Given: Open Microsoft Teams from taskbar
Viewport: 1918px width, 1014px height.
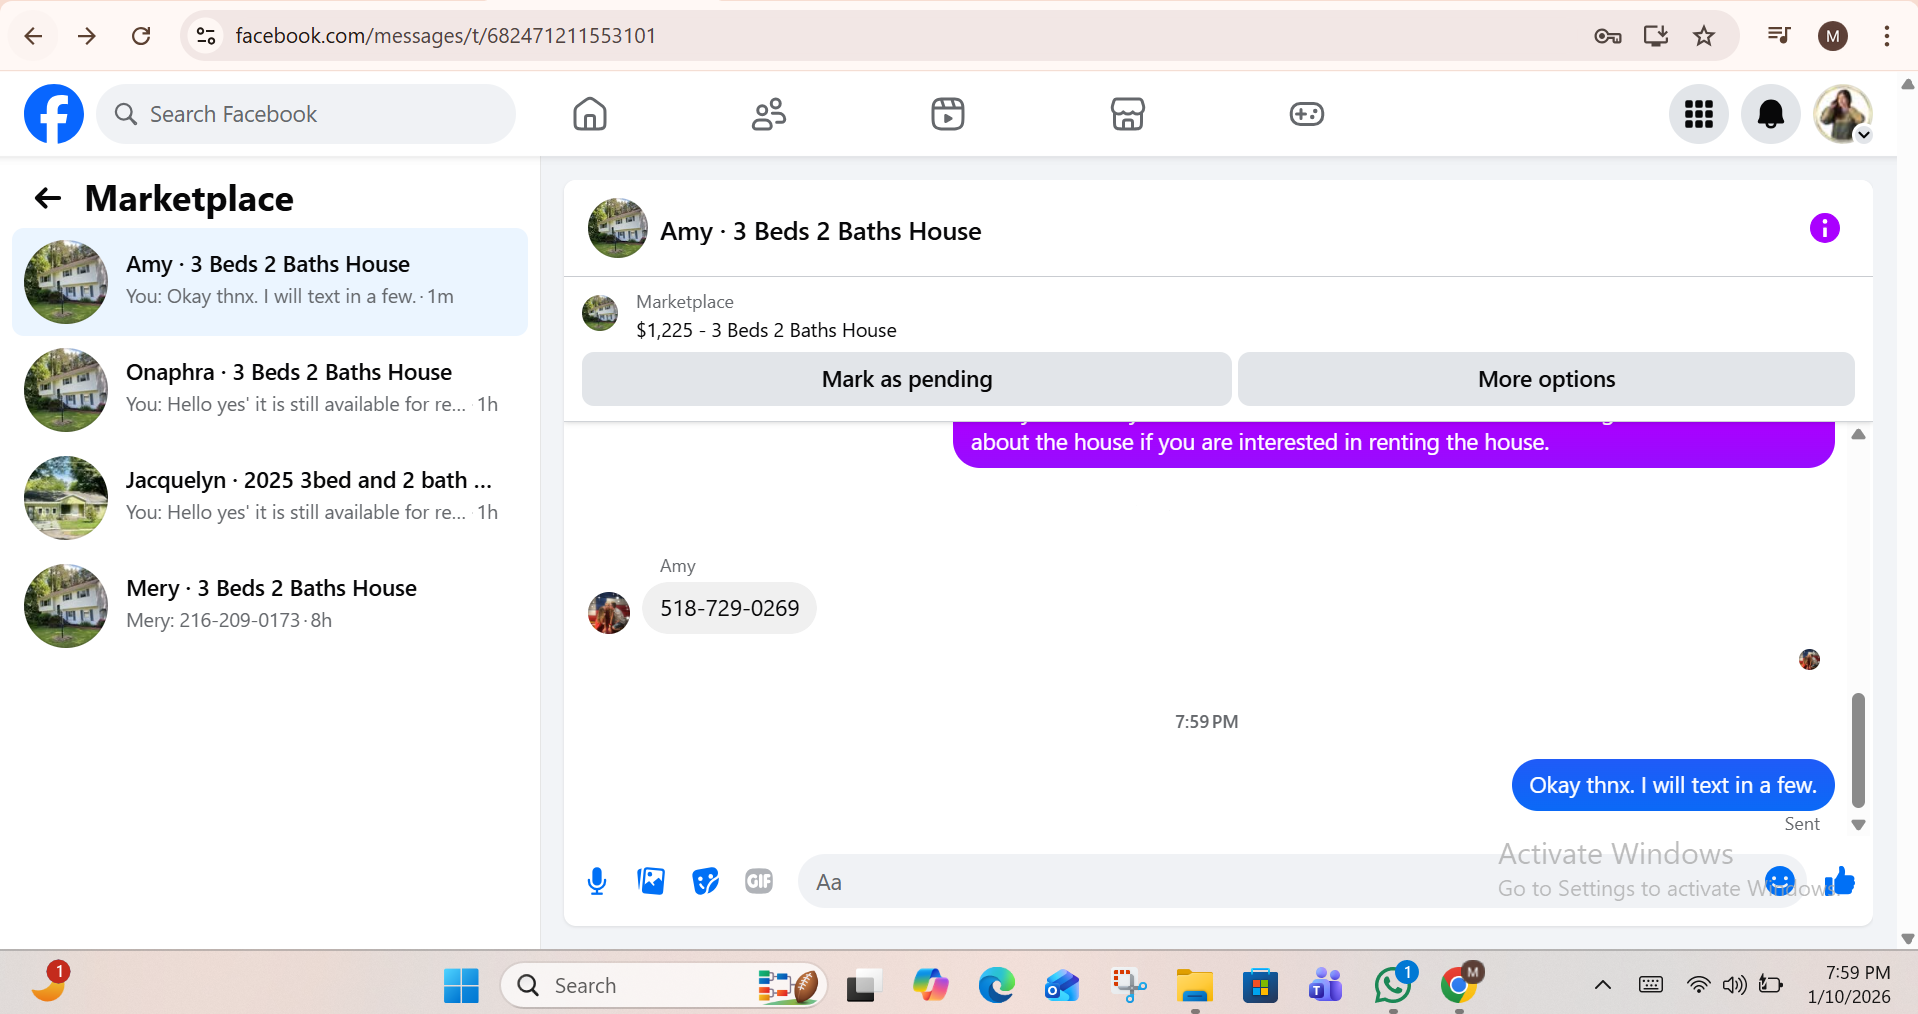Looking at the screenshot, I should [x=1326, y=985].
